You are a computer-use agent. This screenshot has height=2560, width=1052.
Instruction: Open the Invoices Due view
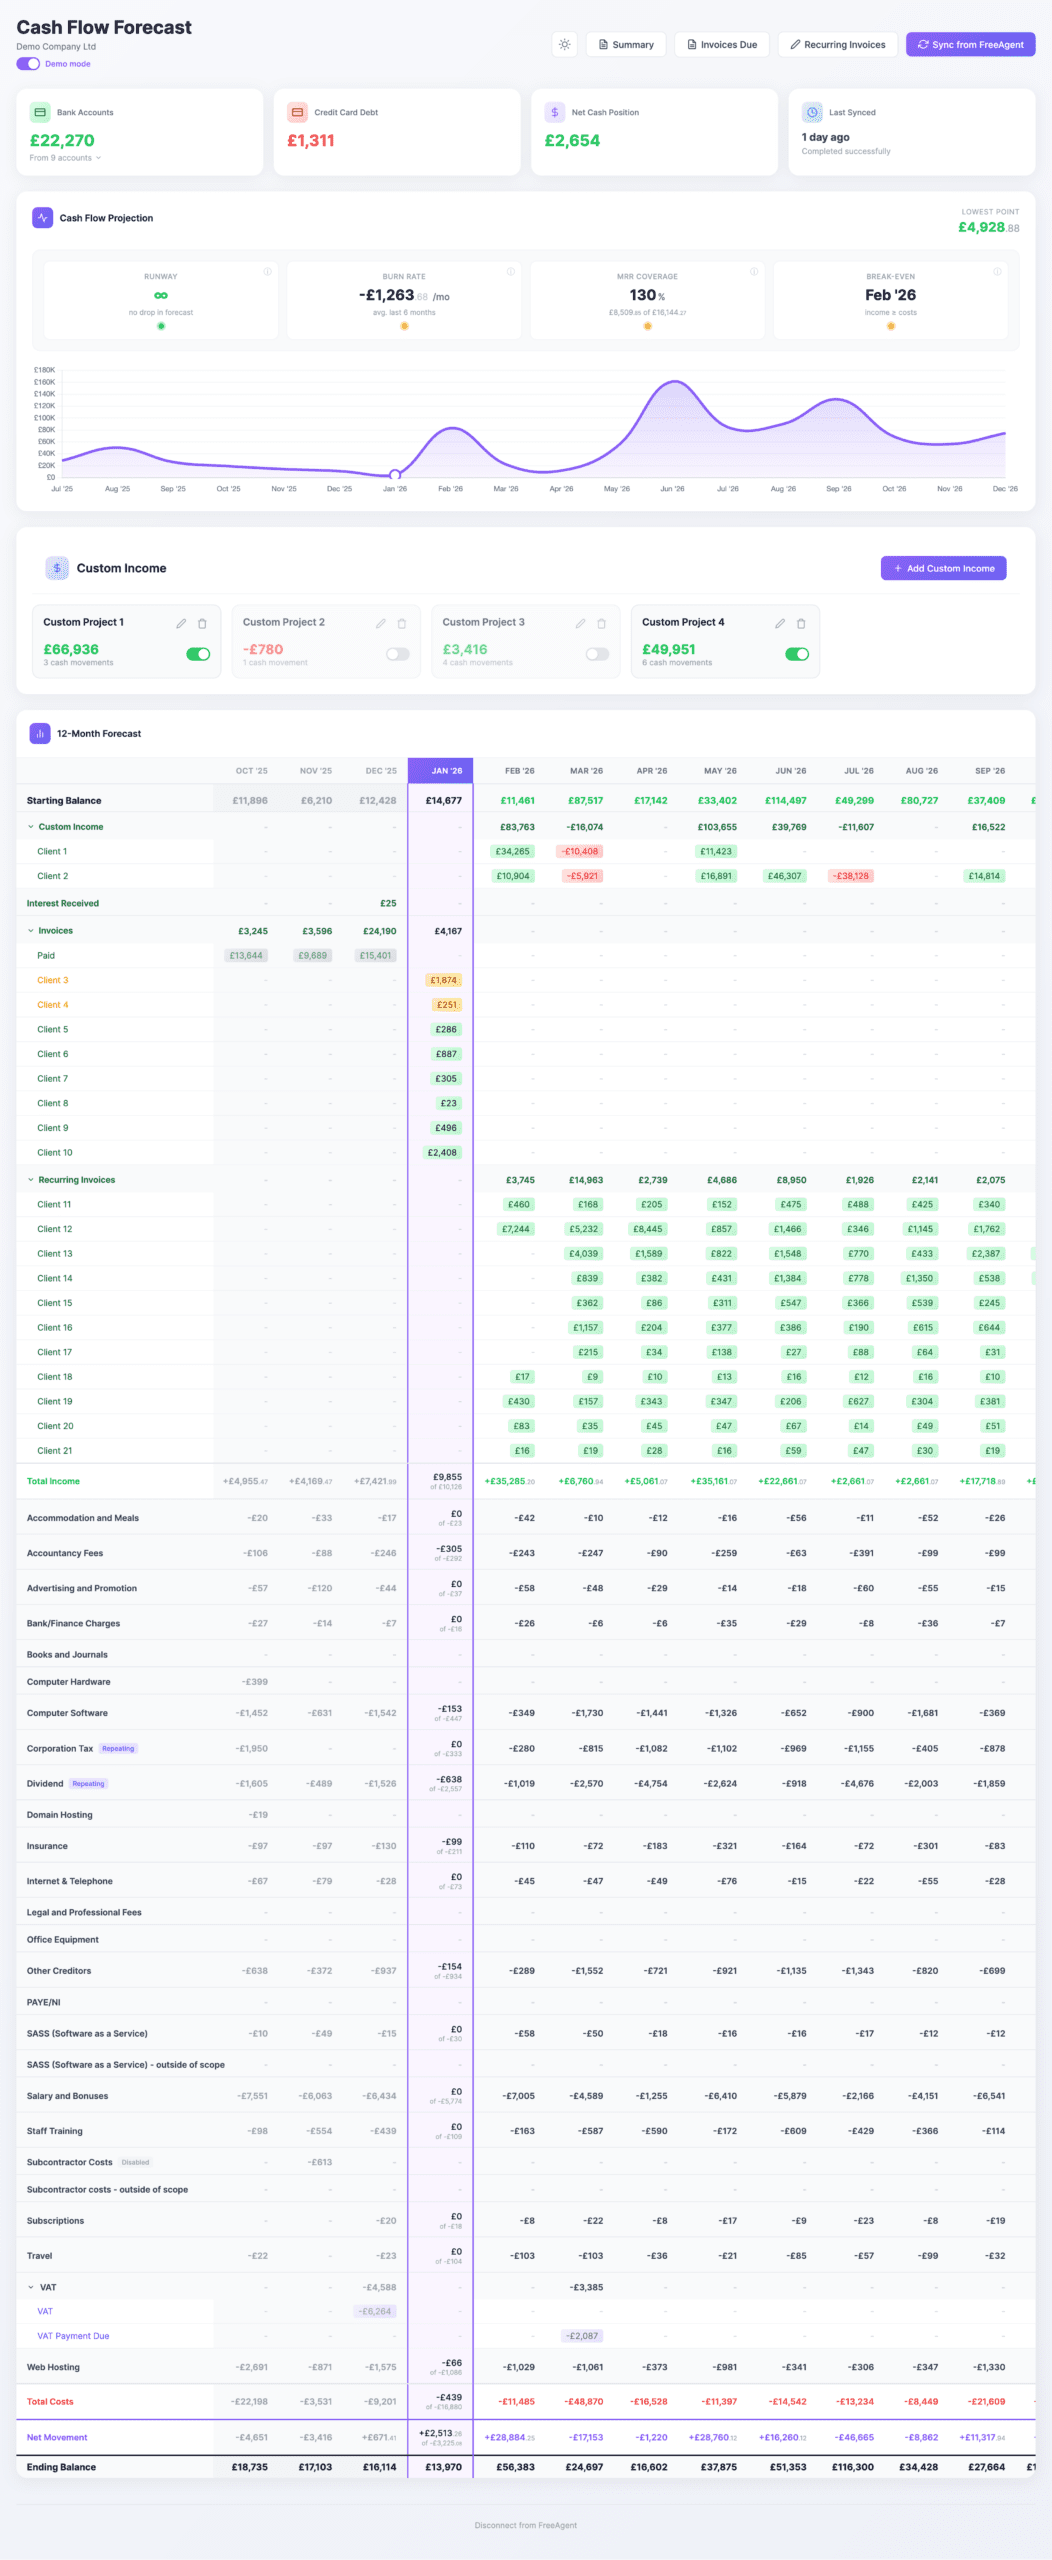click(722, 44)
